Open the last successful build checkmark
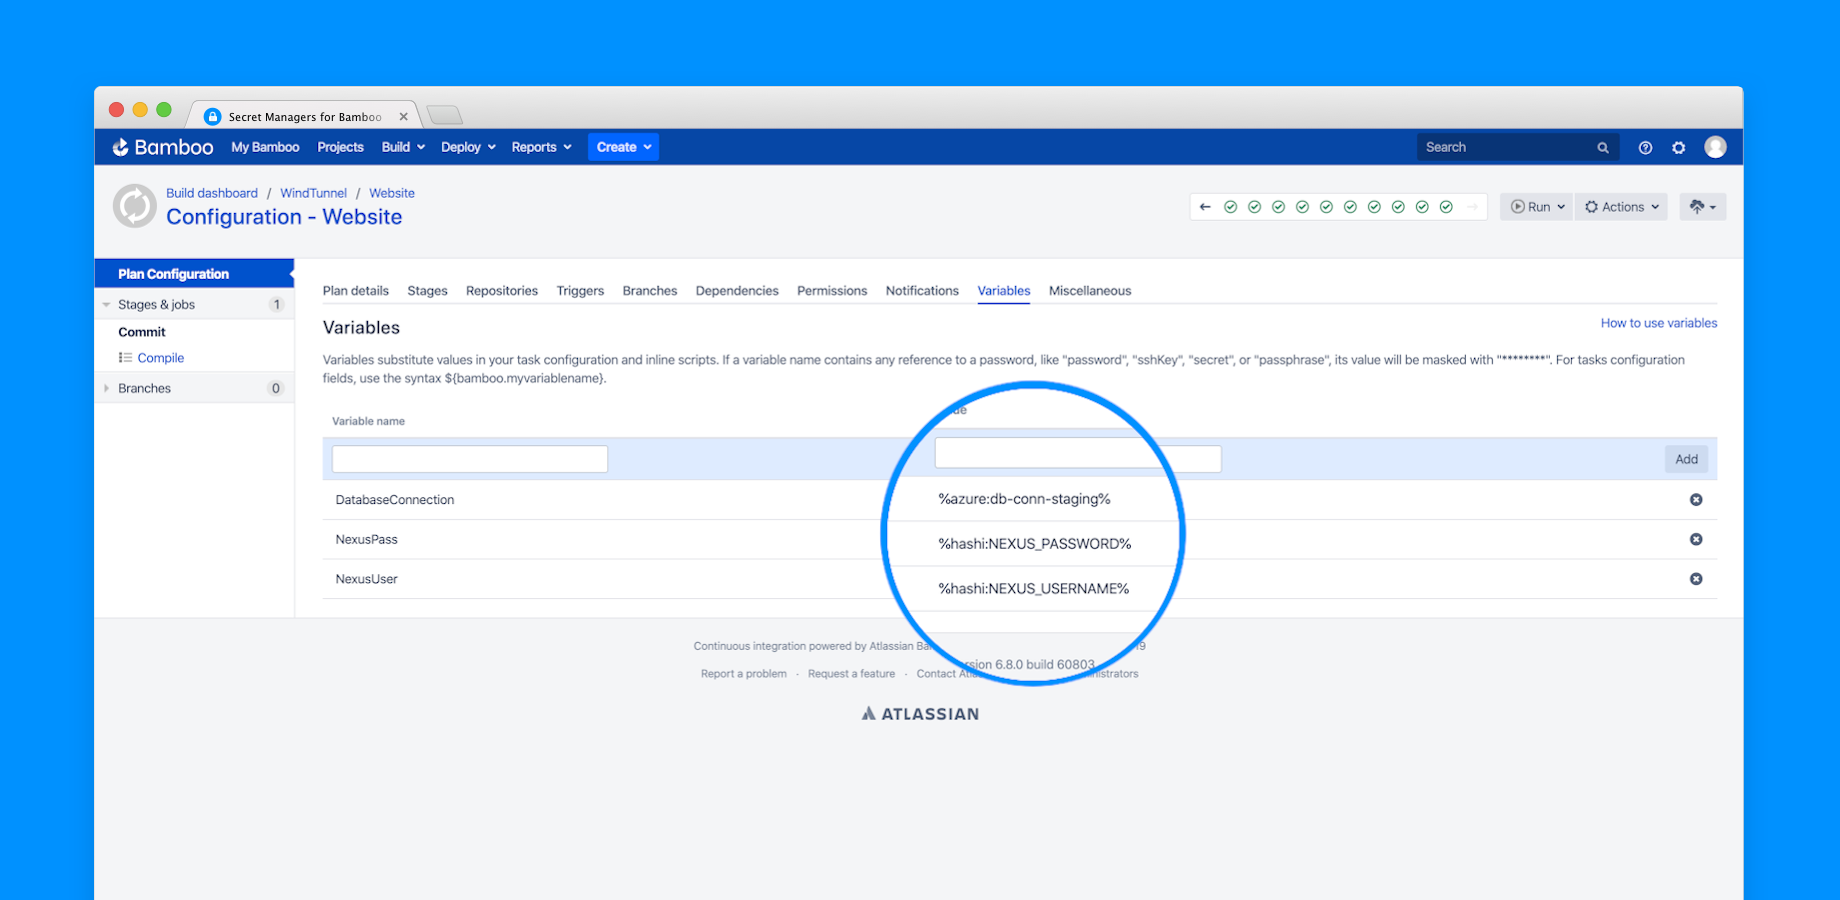 pos(1446,207)
